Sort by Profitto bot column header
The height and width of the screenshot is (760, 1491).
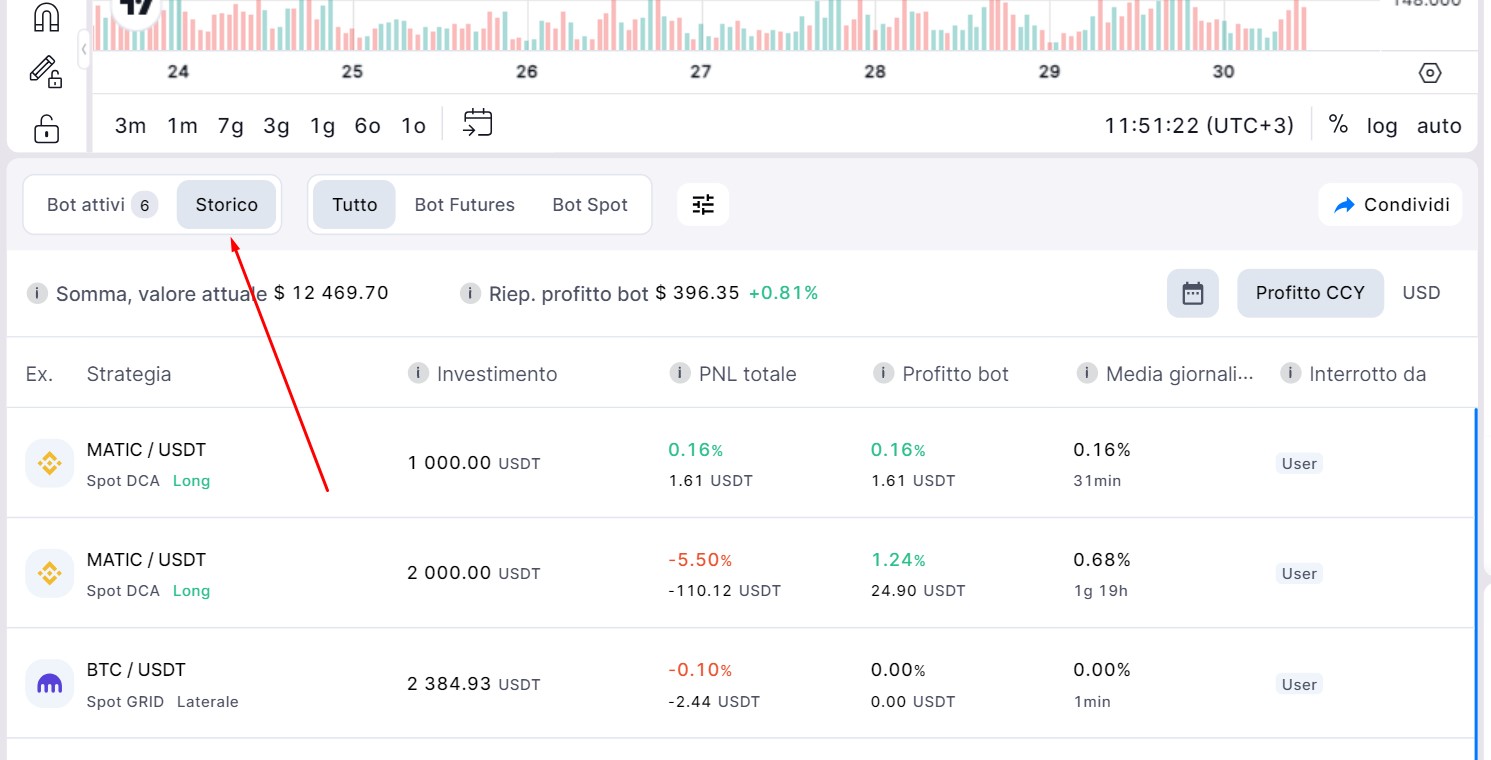tap(955, 374)
